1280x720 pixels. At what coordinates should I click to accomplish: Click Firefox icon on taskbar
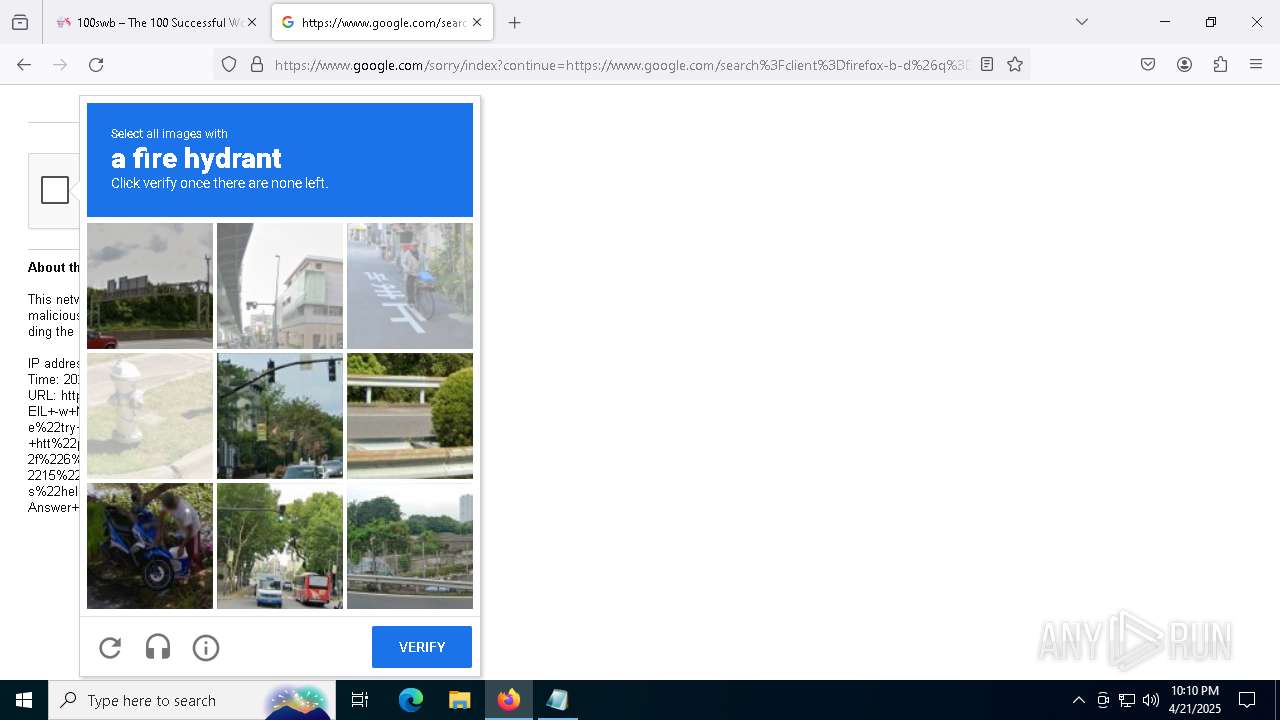[508, 700]
